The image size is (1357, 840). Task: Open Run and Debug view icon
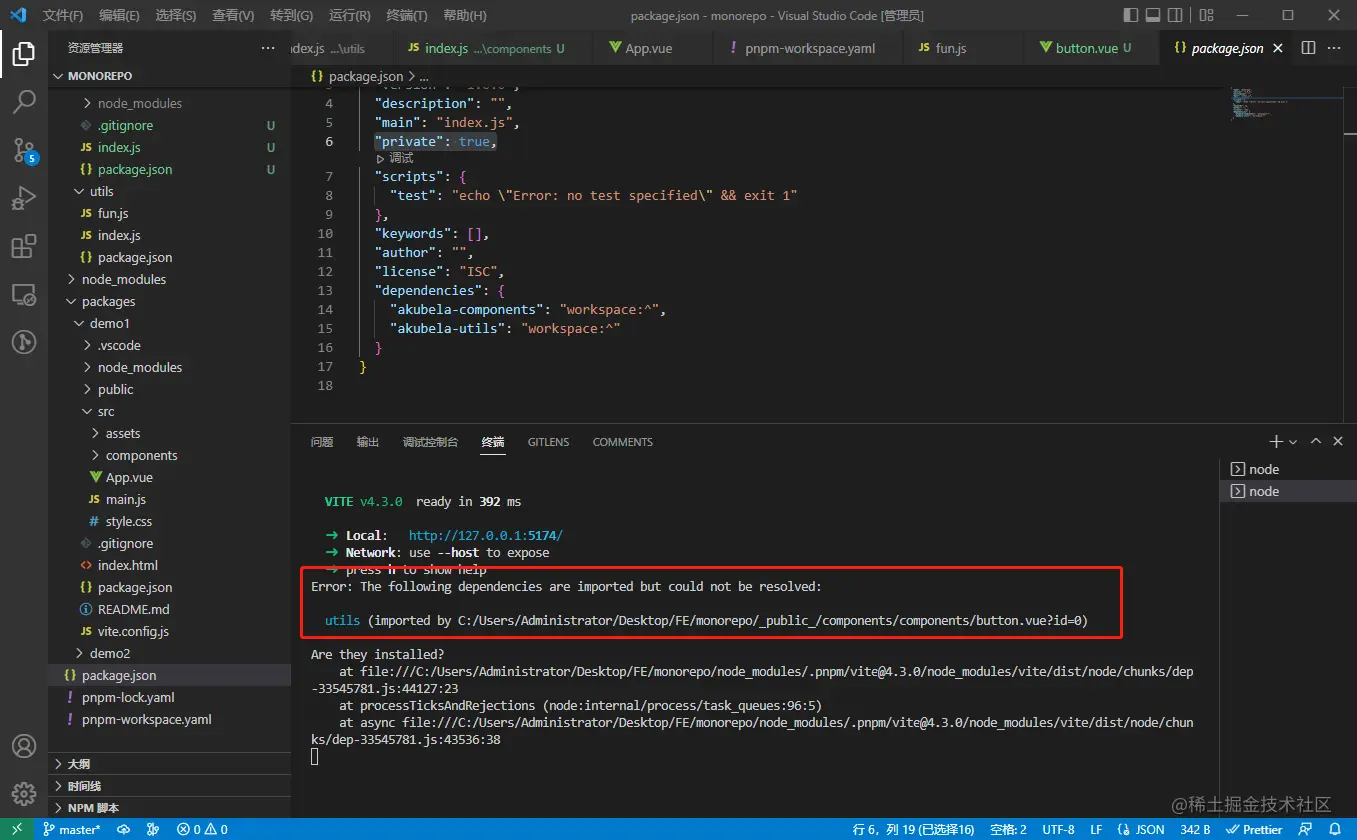click(x=24, y=198)
